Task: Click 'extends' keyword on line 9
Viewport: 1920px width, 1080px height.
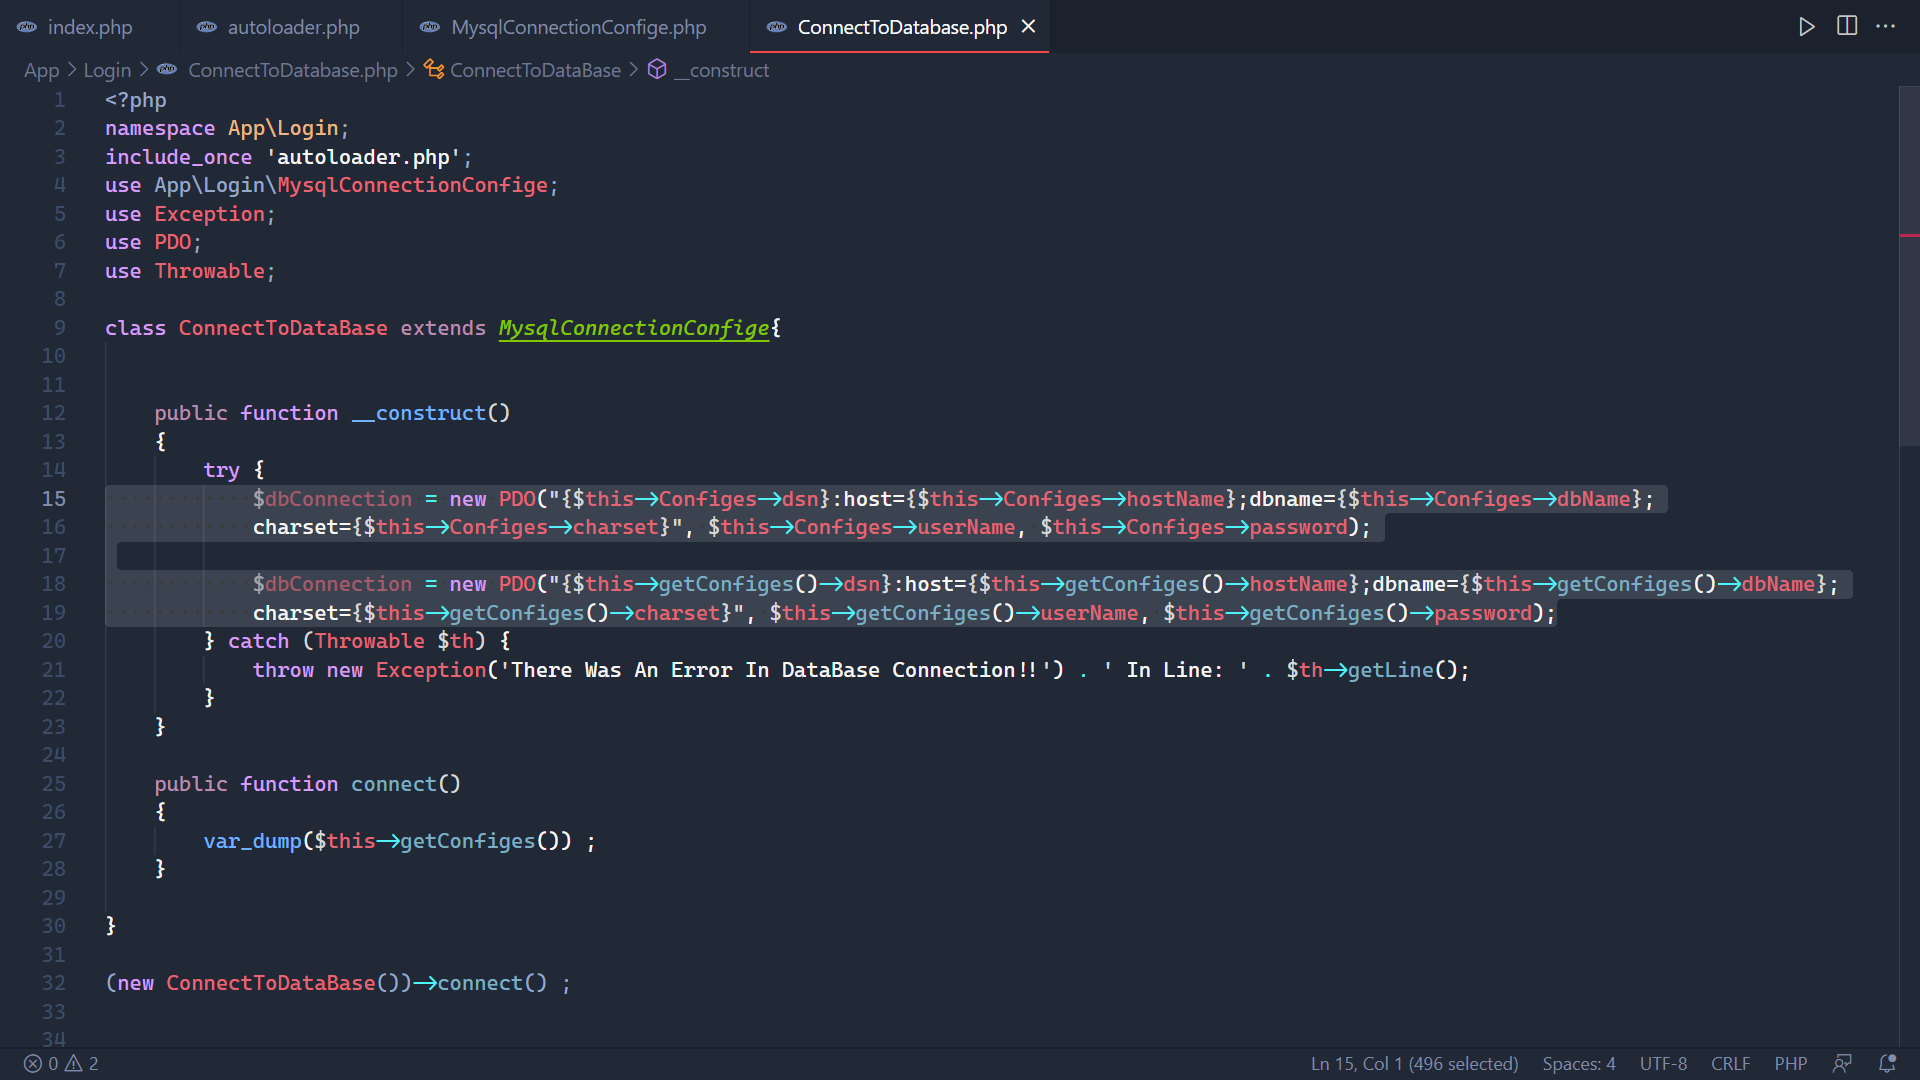Action: [443, 328]
